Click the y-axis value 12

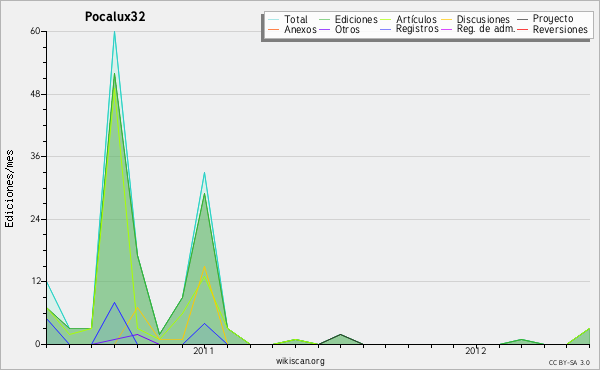(x=36, y=282)
